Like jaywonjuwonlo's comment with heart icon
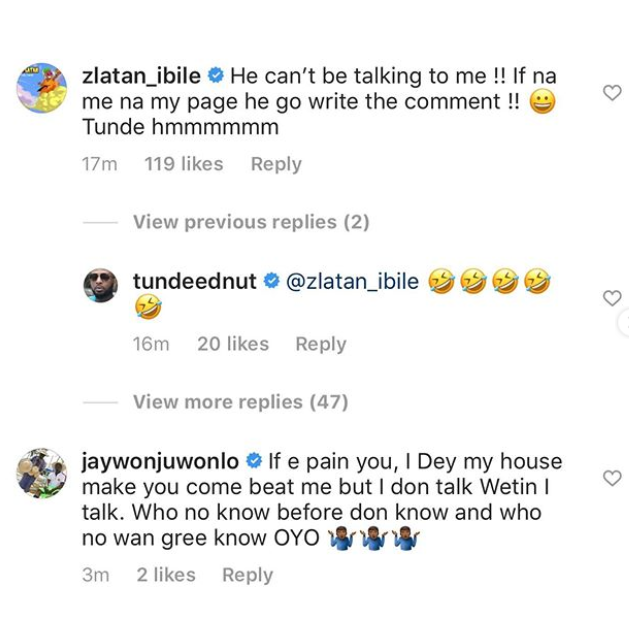629x641 pixels. point(611,479)
